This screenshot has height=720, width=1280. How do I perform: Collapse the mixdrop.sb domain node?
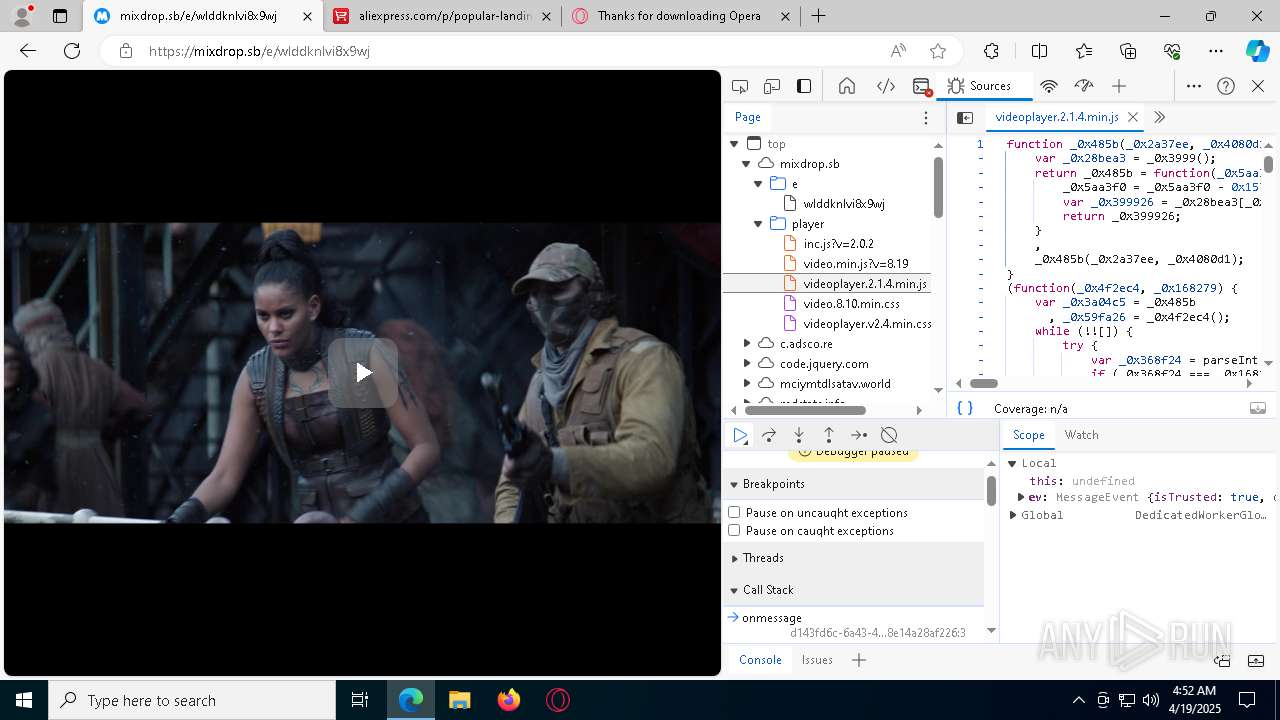pos(746,164)
